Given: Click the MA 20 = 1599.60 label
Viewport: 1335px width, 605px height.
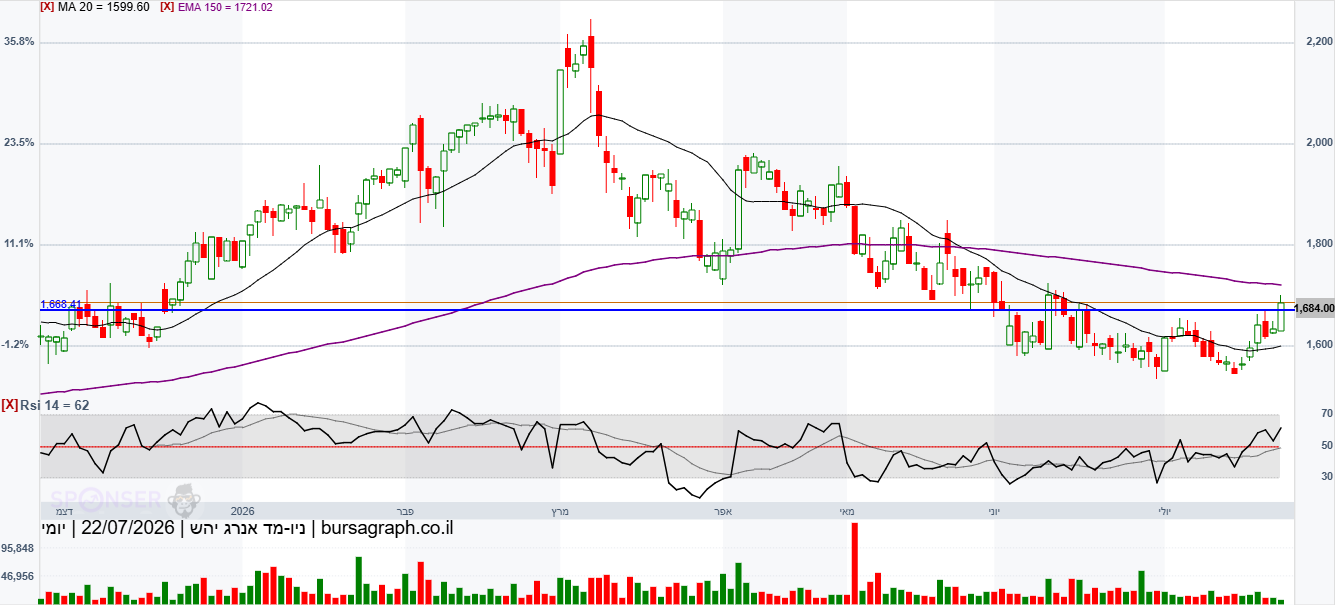Looking at the screenshot, I should tap(104, 6).
